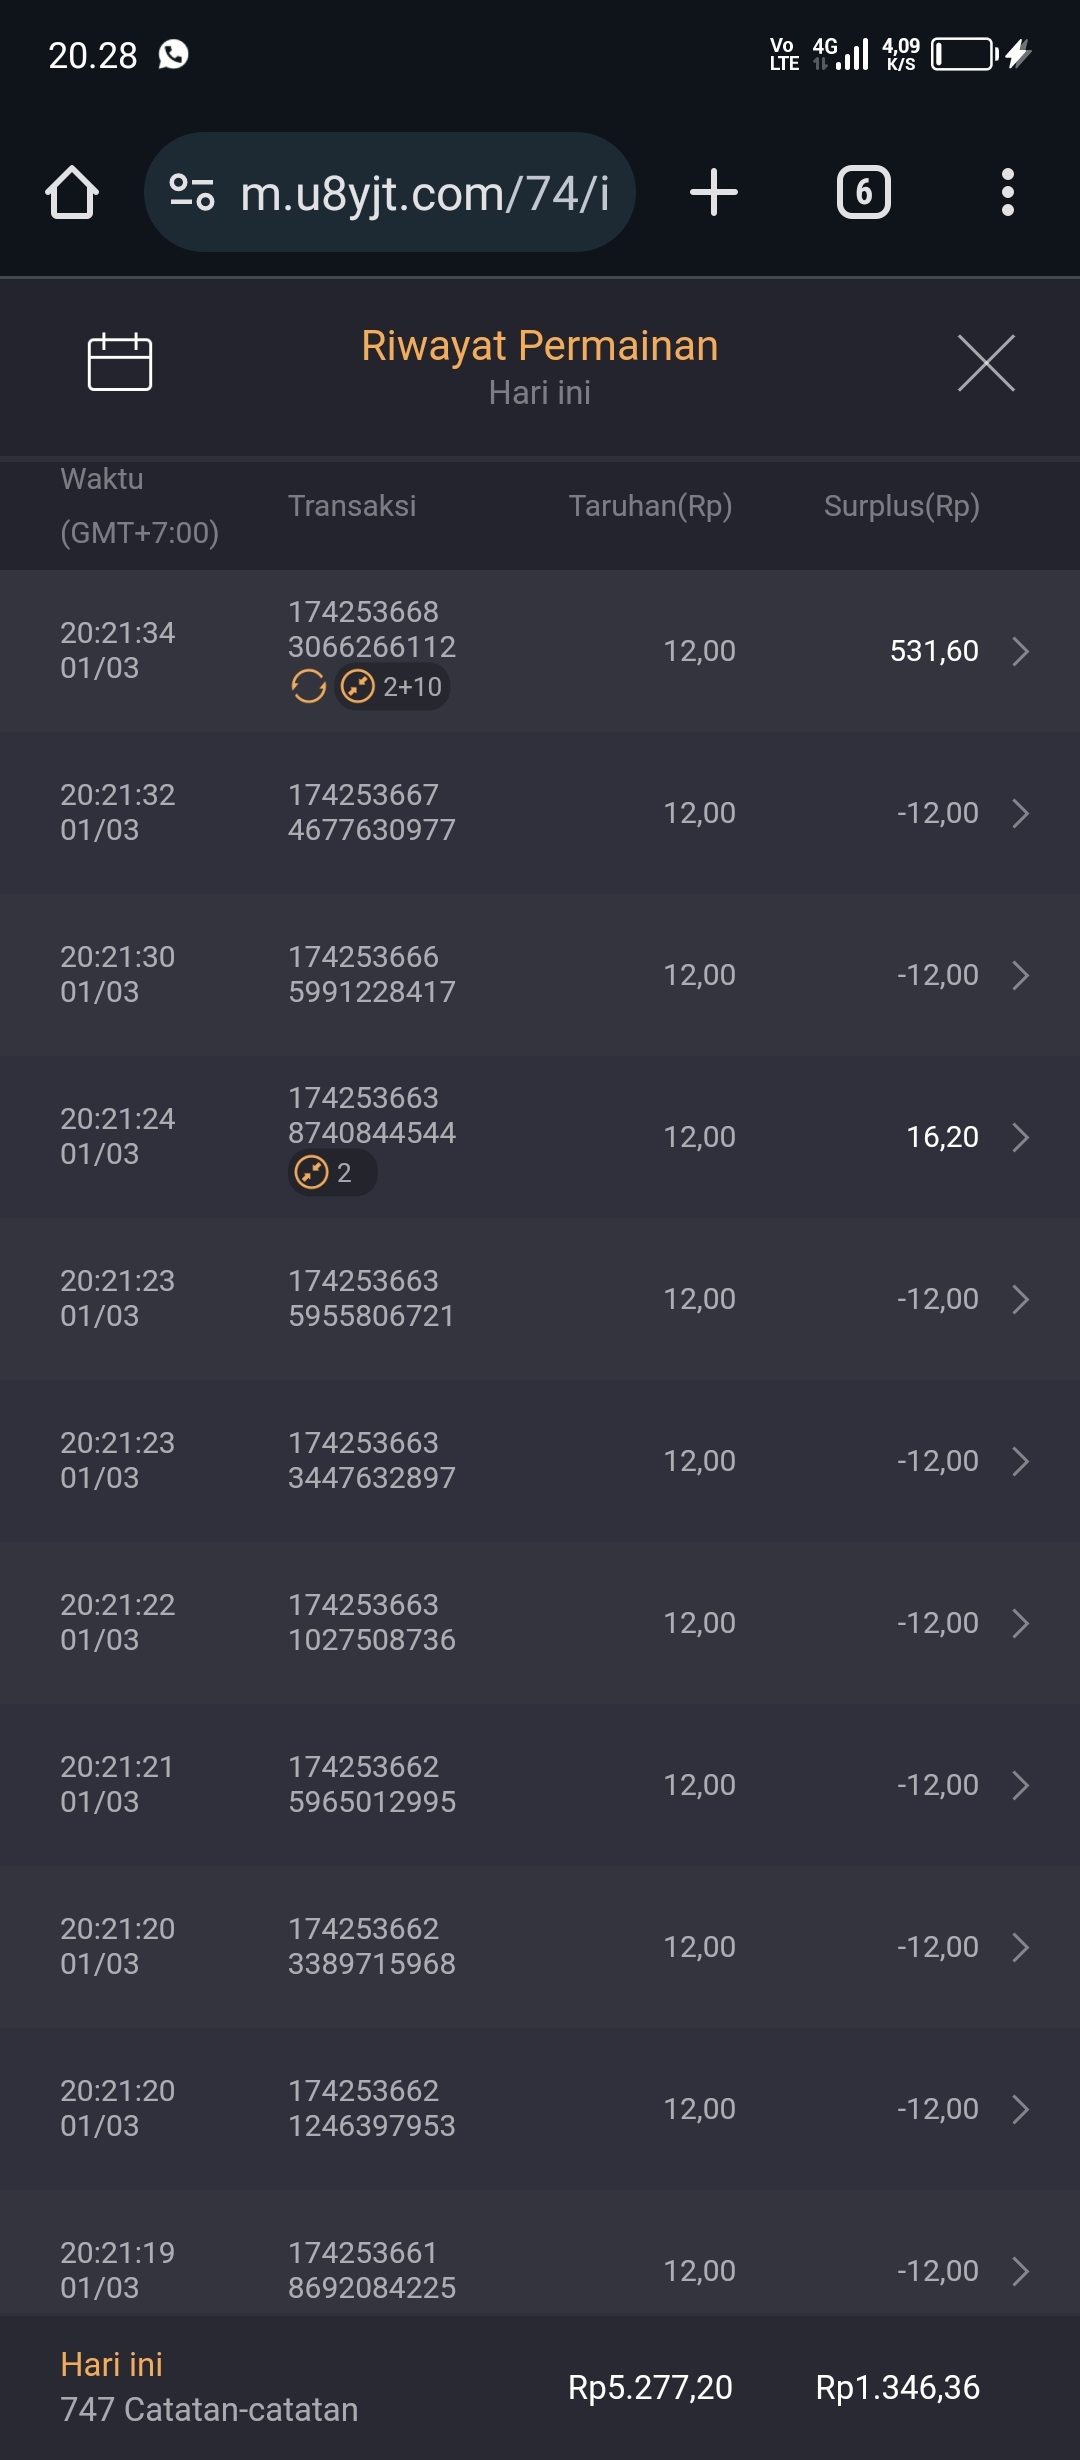The image size is (1080, 2460).
Task: Open the browser three-dot menu
Action: (1007, 192)
